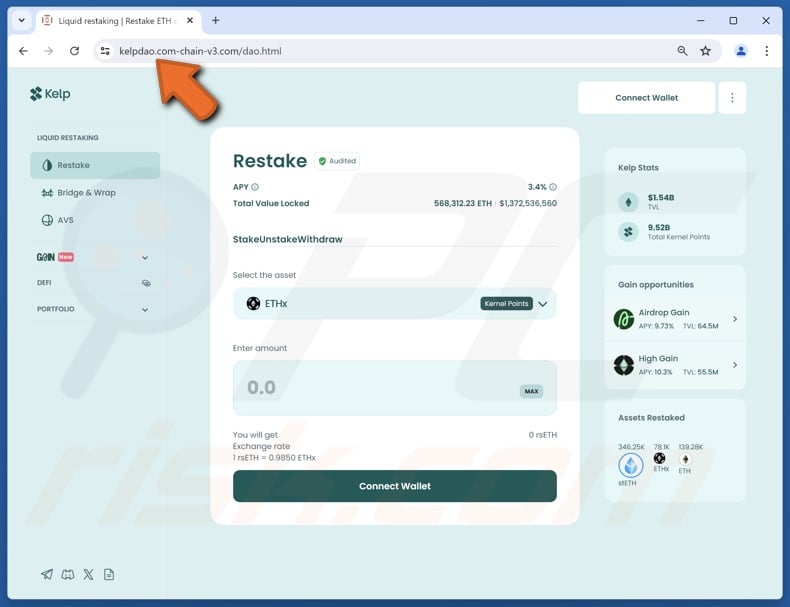Click the APY info icon
The width and height of the screenshot is (790, 607).
pyautogui.click(x=255, y=187)
